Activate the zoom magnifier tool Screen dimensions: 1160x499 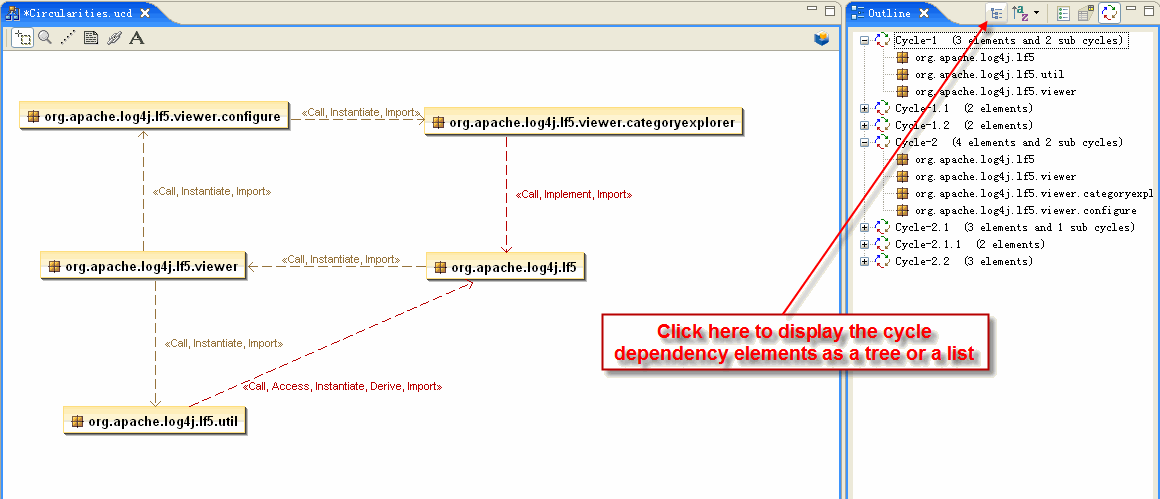(x=45, y=38)
